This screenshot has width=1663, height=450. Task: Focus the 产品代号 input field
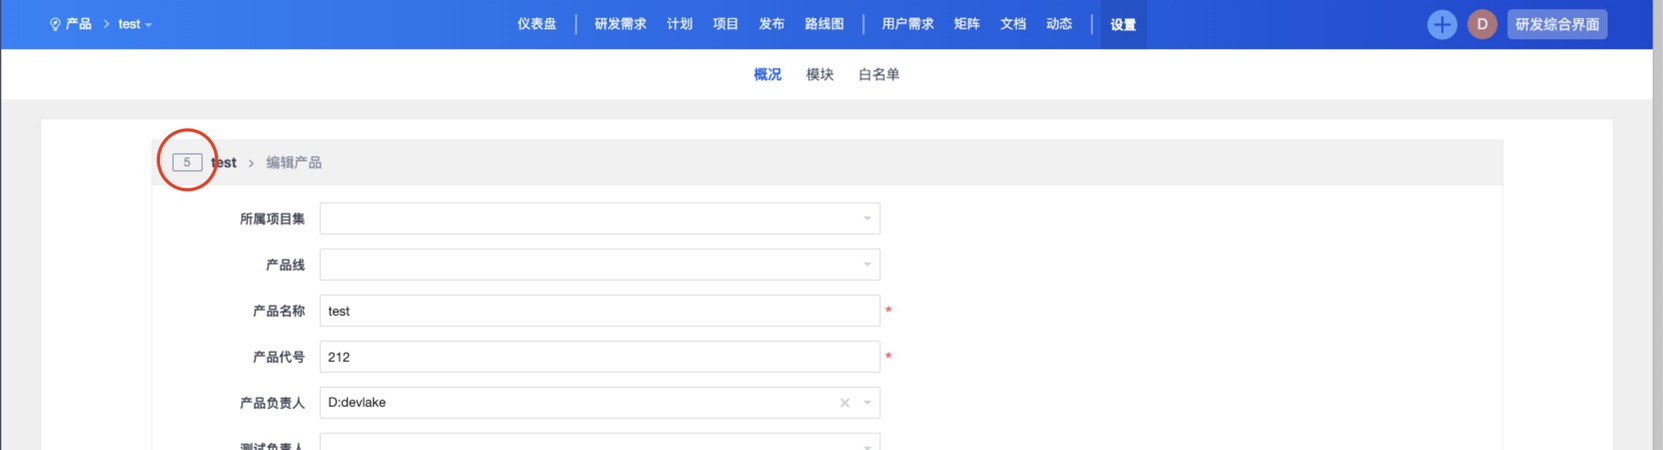click(600, 357)
